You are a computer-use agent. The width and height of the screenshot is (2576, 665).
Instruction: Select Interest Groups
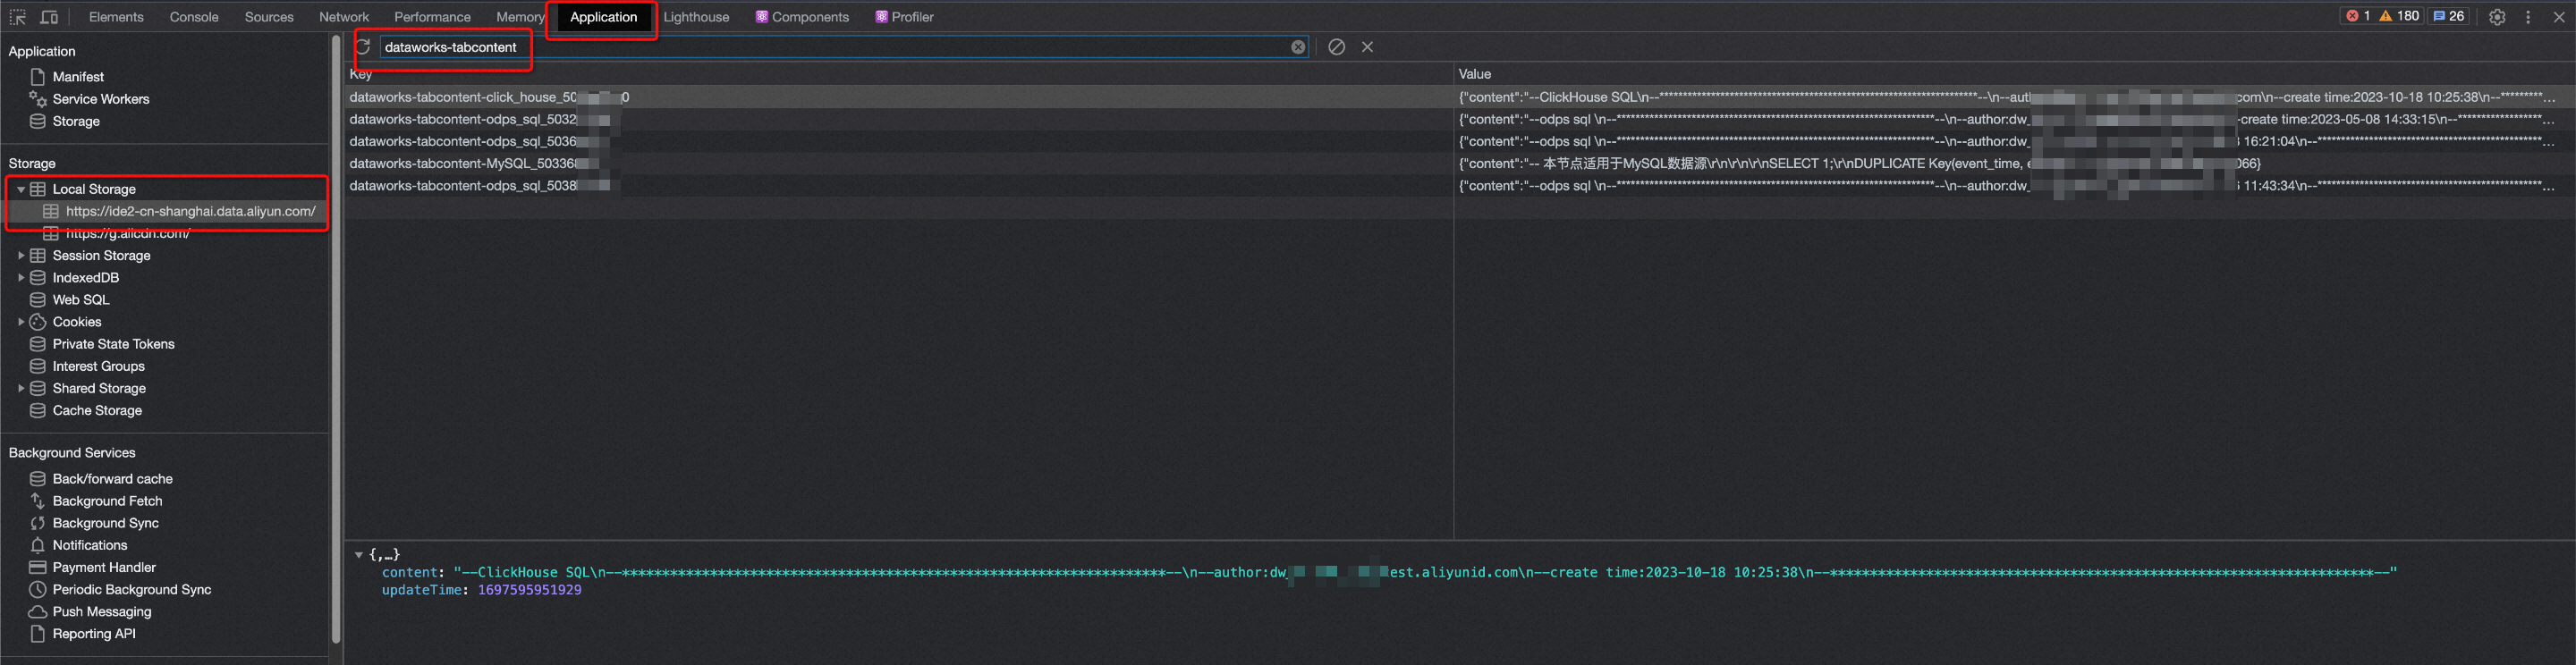pos(98,366)
